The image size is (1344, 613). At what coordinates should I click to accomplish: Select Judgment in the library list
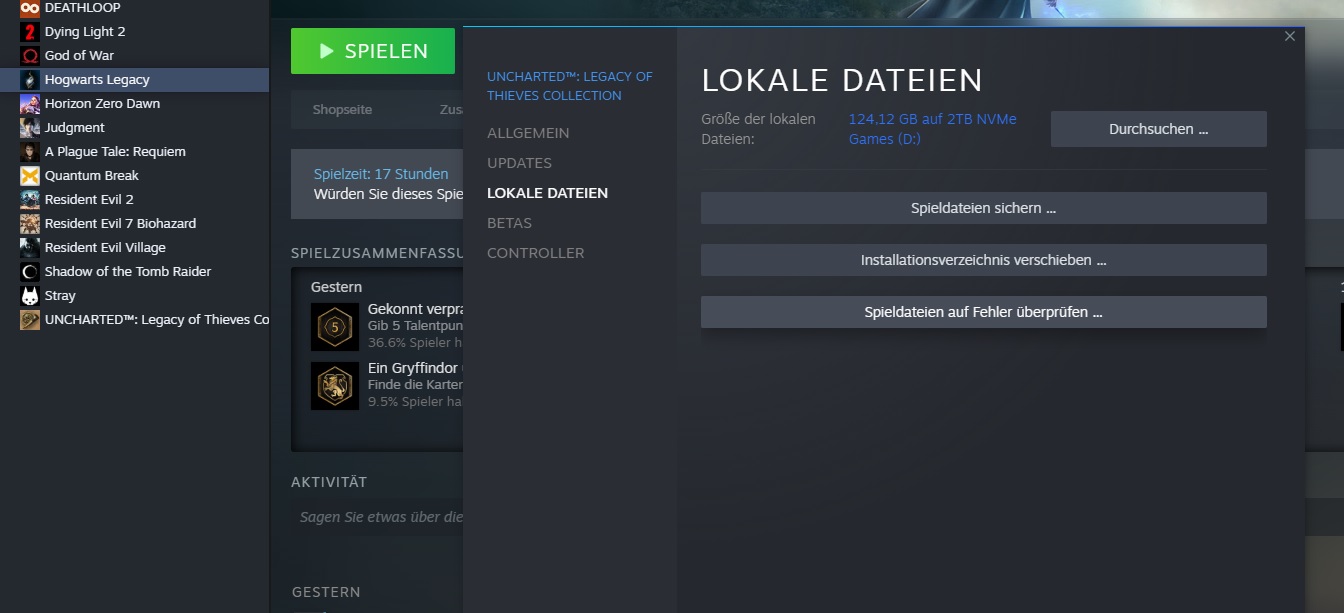click(x=134, y=127)
